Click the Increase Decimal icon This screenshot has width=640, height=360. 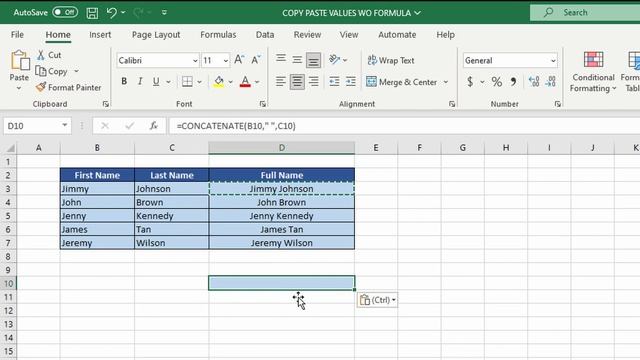534,82
